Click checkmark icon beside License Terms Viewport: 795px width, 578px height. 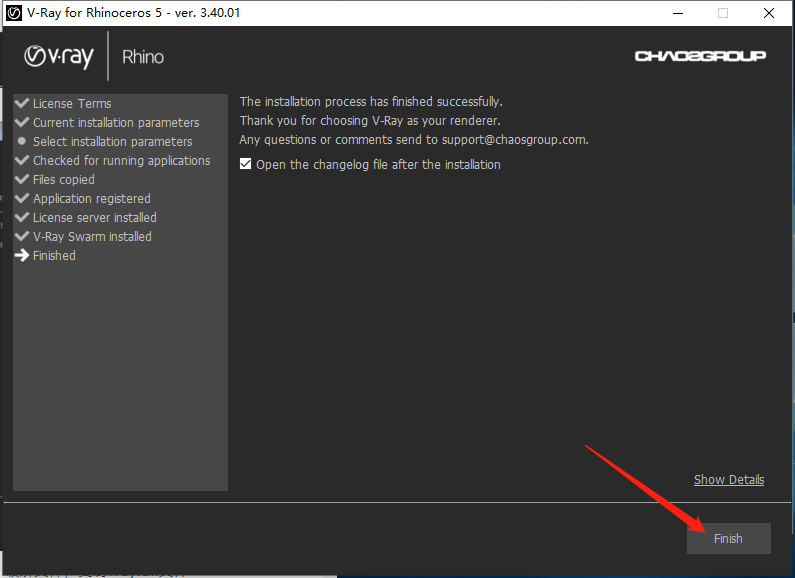(x=22, y=103)
